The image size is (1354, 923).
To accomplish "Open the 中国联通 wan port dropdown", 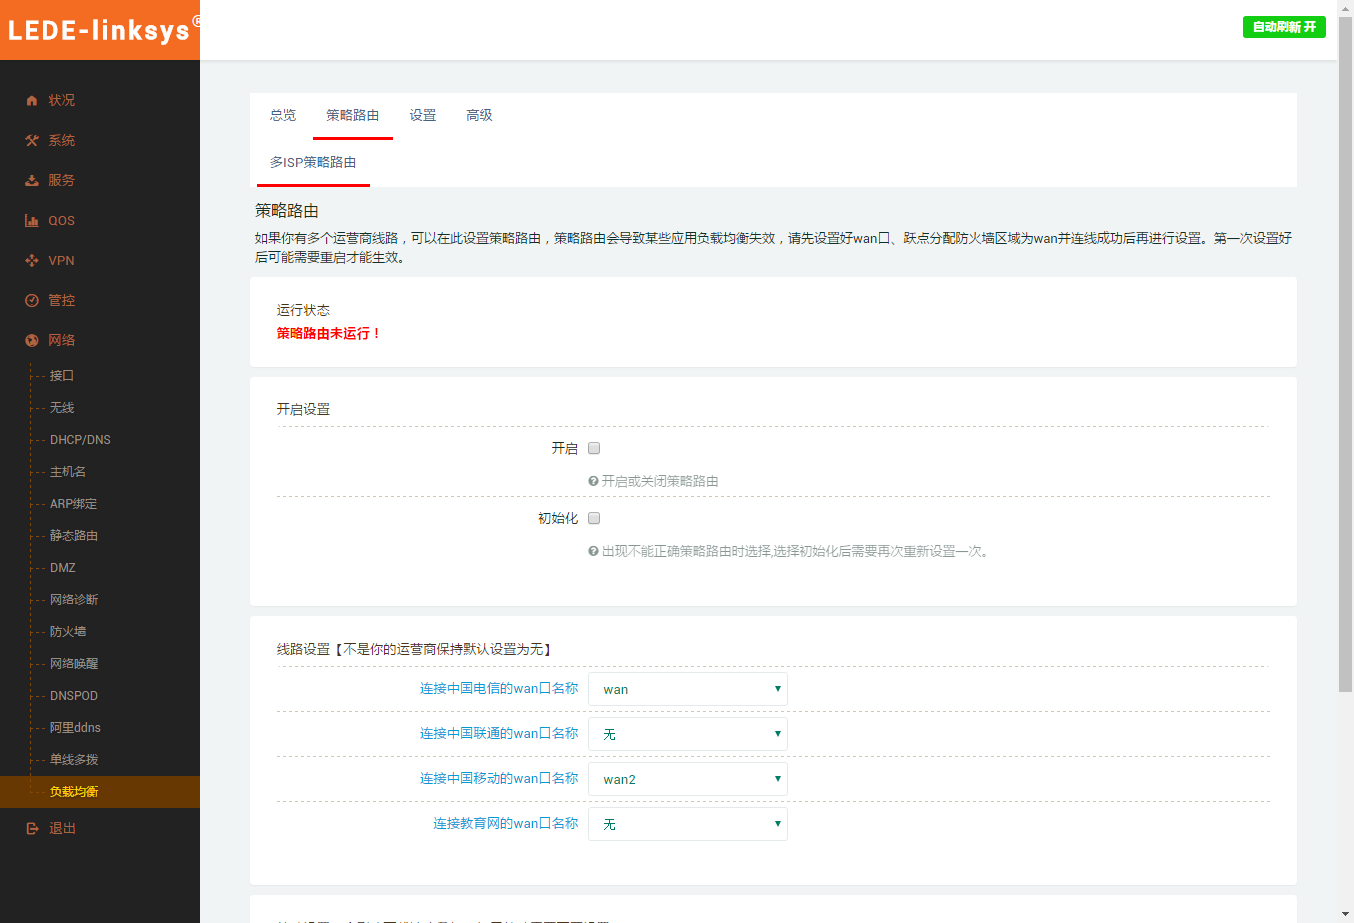I will click(688, 734).
